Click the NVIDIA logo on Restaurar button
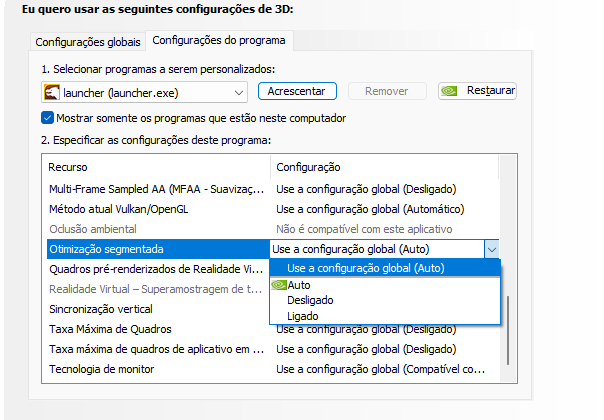The width and height of the screenshot is (604, 420). (x=451, y=91)
